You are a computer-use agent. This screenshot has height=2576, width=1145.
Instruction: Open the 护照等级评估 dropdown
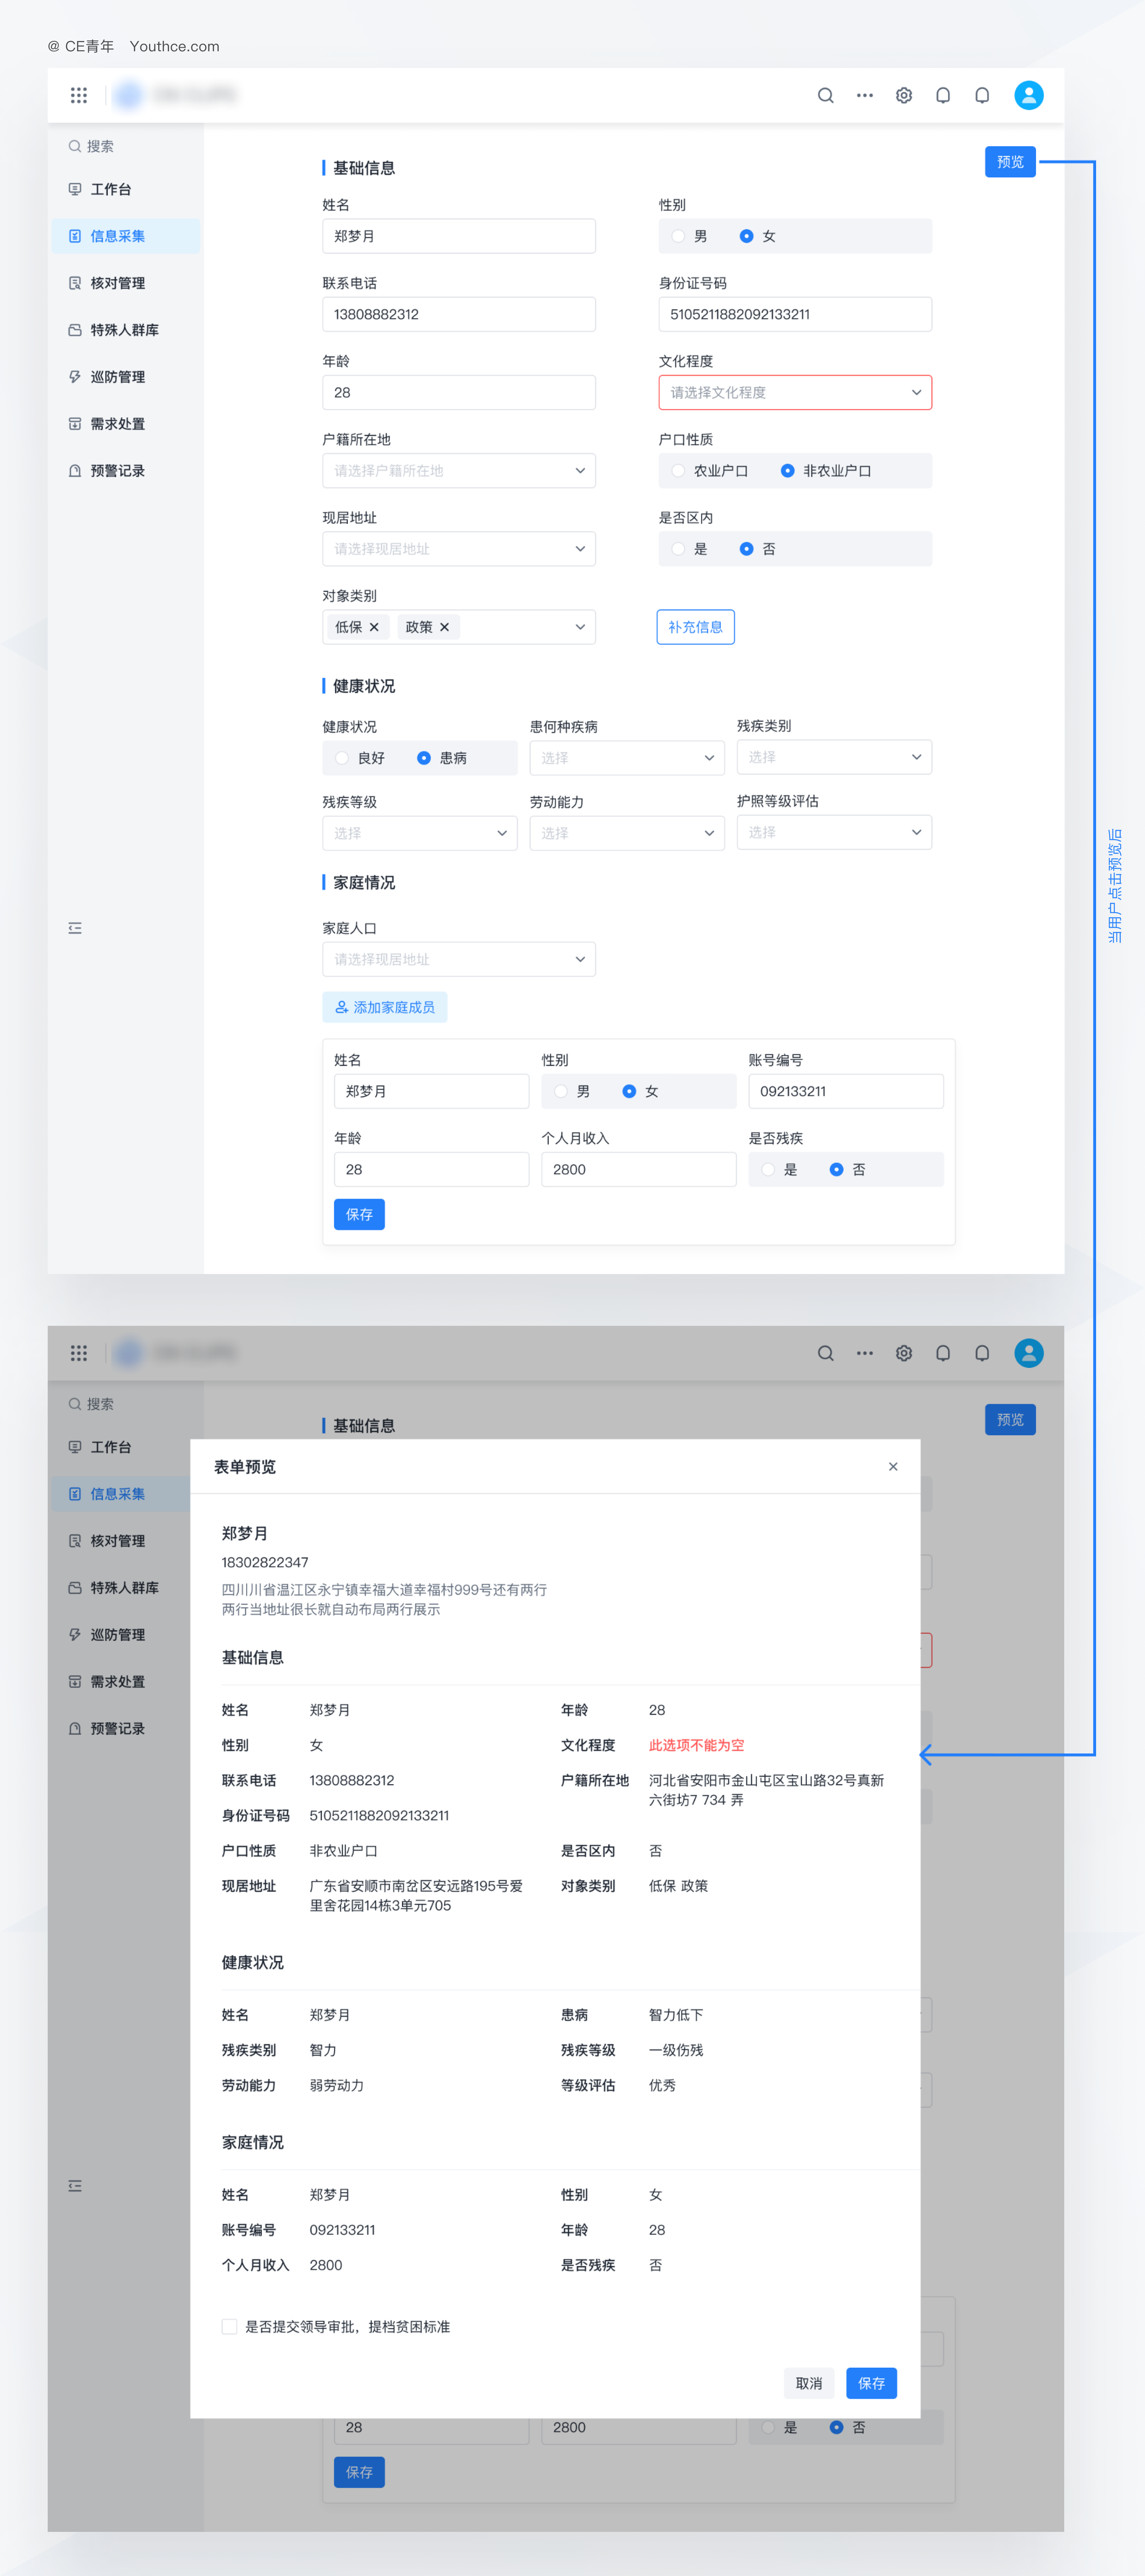[x=834, y=832]
